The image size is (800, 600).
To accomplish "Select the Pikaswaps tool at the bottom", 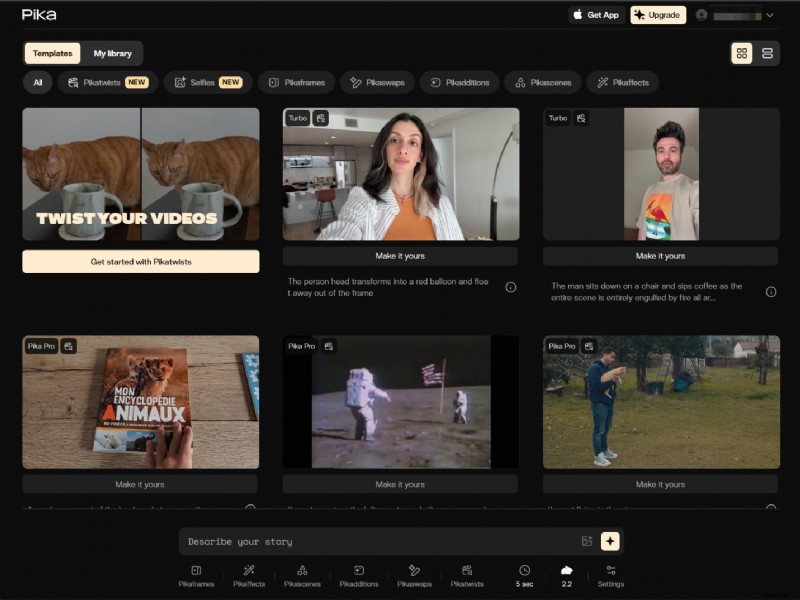I will (416, 576).
